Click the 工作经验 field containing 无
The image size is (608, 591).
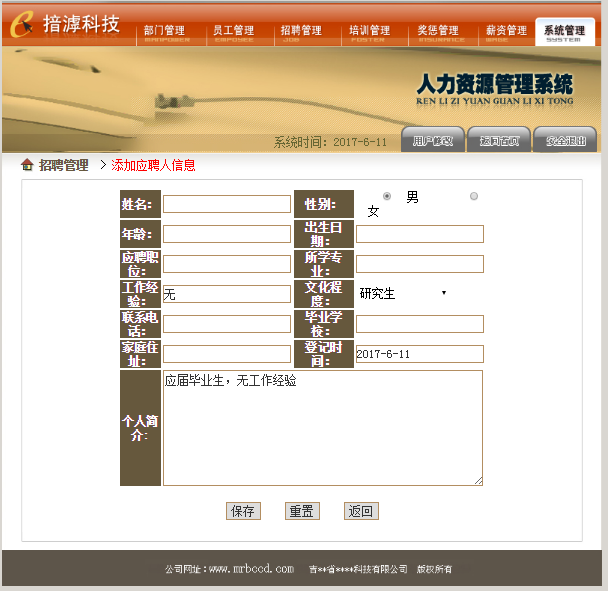pos(227,294)
